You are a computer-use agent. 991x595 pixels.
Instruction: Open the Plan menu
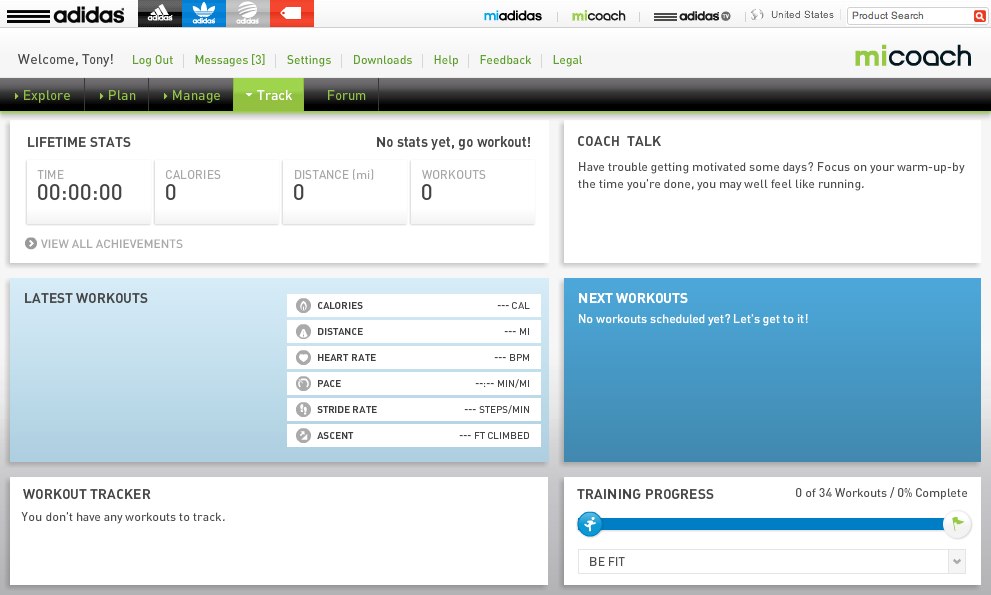(x=117, y=95)
